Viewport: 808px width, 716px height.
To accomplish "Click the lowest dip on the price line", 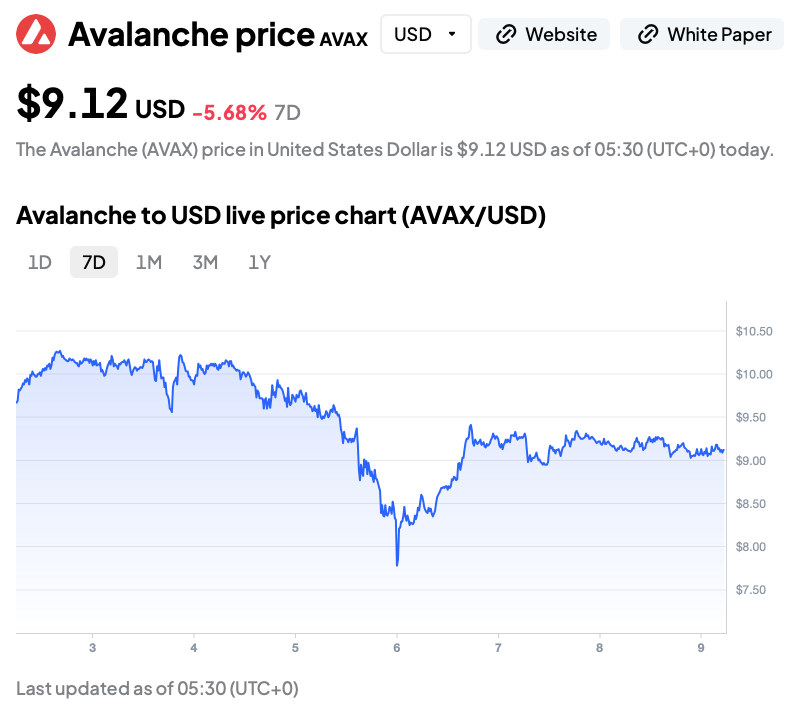I will 397,564.
